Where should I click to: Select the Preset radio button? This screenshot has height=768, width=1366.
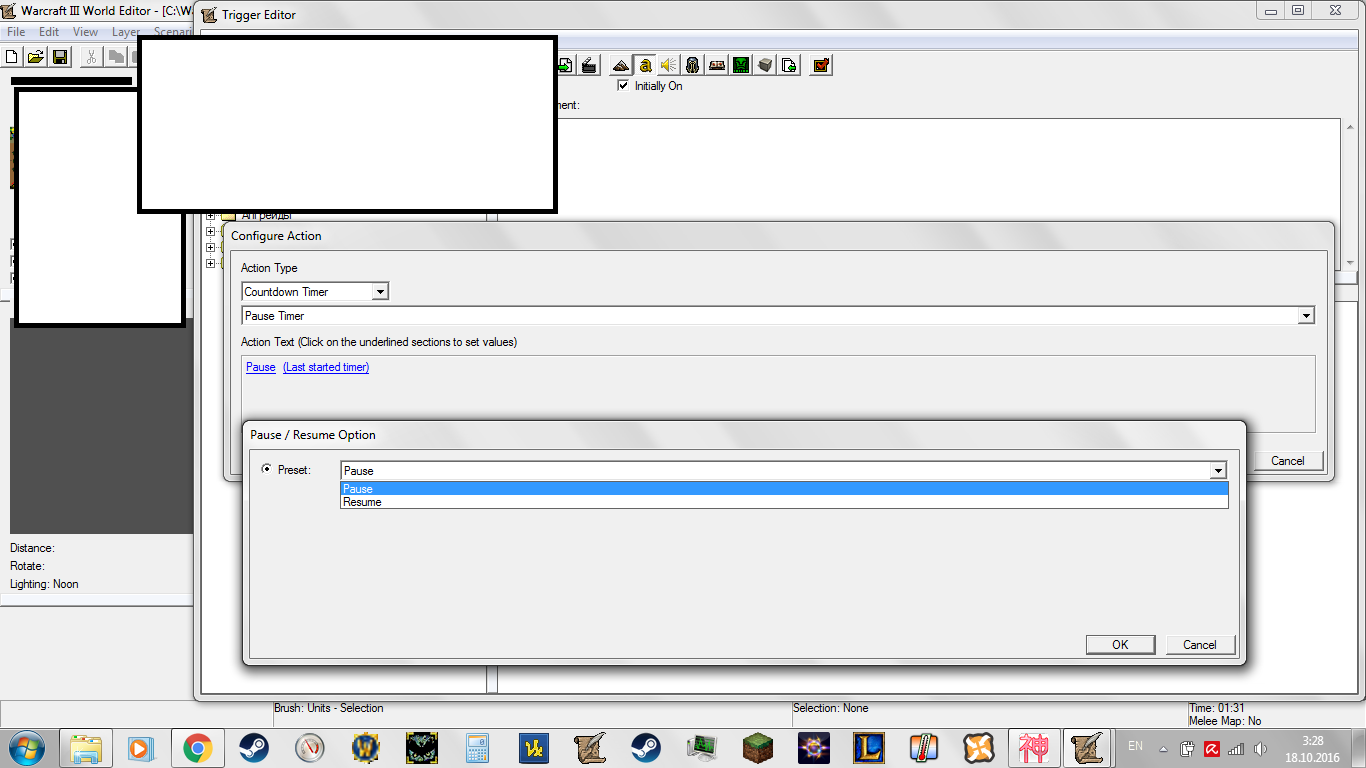[266, 469]
